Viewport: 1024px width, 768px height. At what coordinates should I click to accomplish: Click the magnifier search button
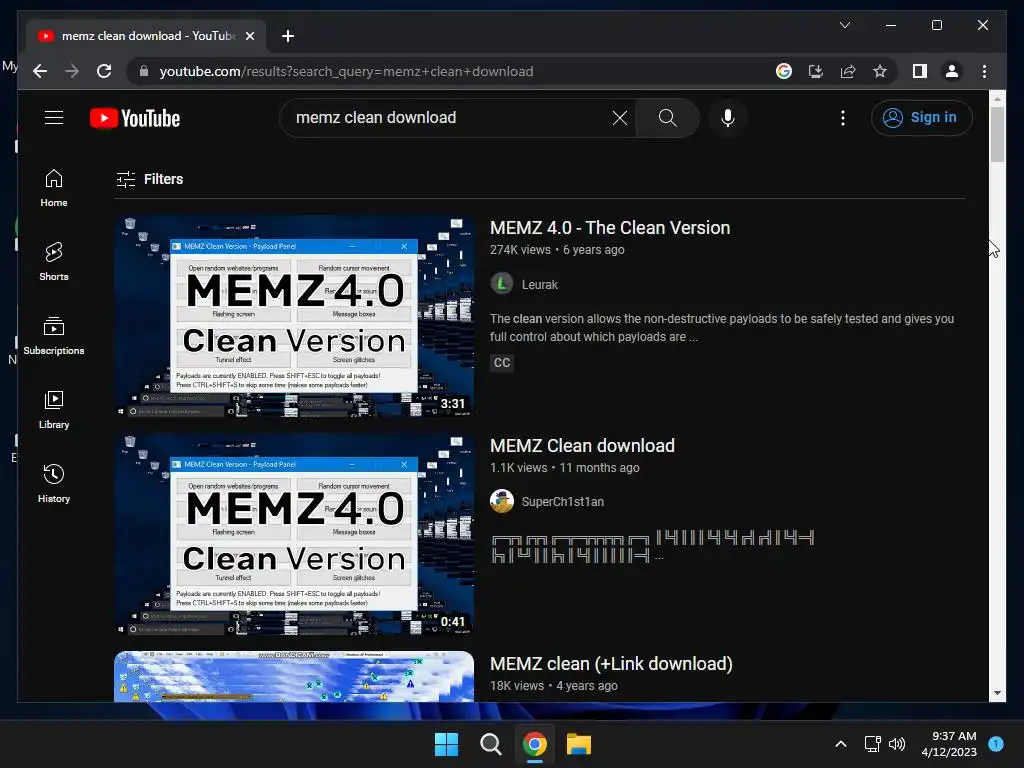[x=667, y=118]
